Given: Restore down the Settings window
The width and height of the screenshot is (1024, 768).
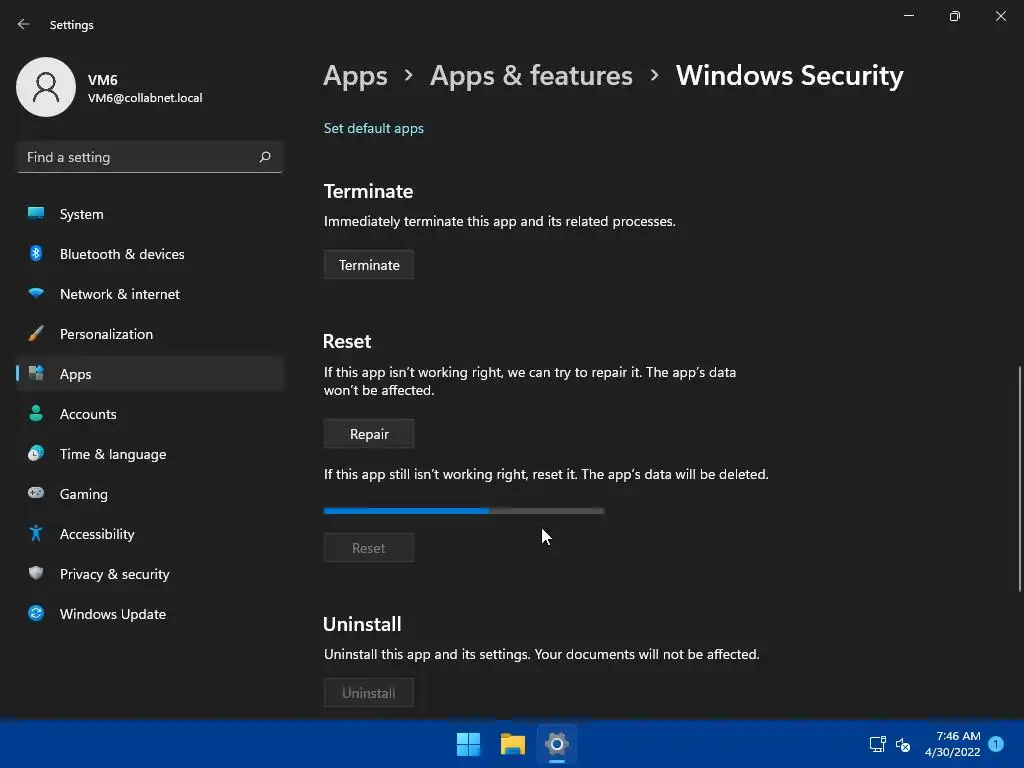Looking at the screenshot, I should 954,16.
